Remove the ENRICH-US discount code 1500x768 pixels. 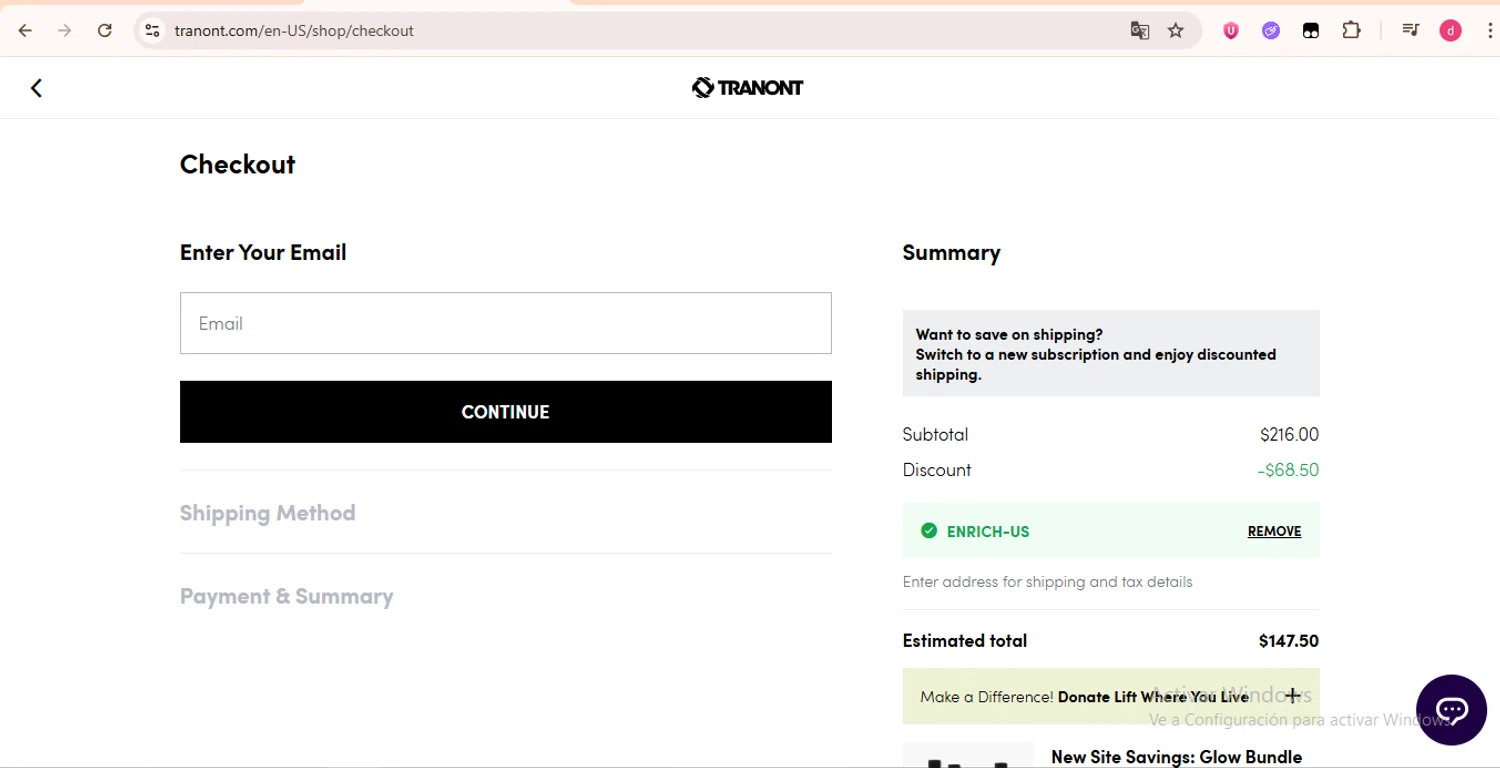(x=1274, y=531)
